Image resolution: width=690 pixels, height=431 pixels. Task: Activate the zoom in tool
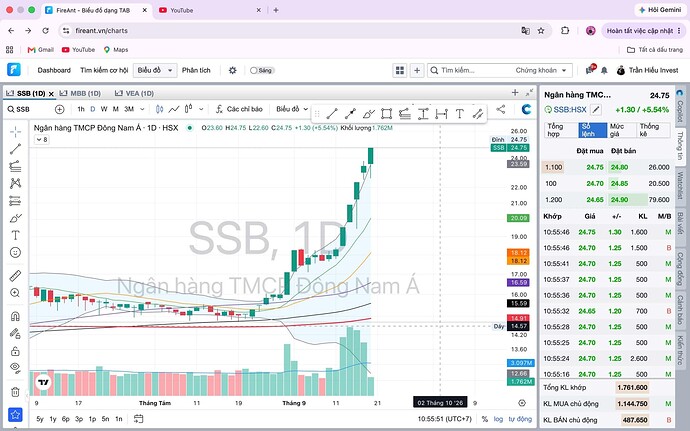coord(15,293)
